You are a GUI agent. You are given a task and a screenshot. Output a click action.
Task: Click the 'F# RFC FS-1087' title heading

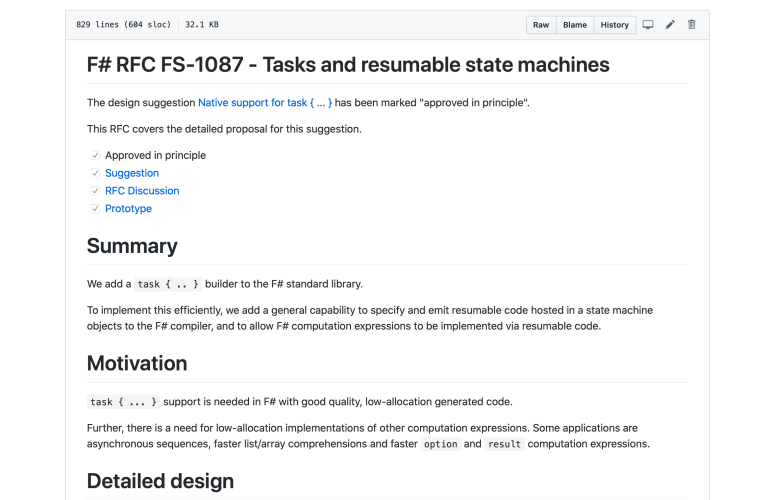tap(348, 65)
